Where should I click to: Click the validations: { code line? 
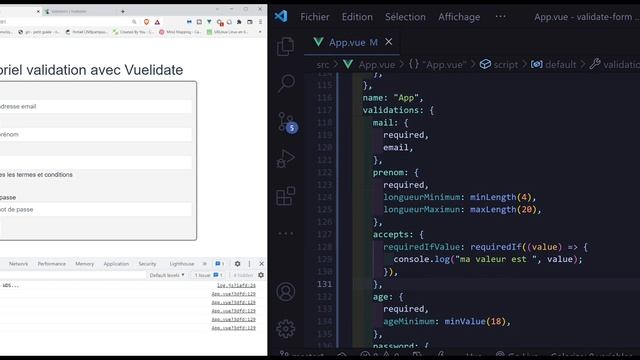[398, 110]
